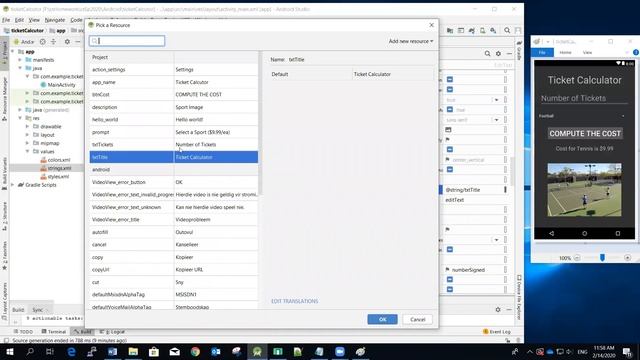Viewport: 640px width, 360px height.
Task: Open the View menu in Android Studio
Action: (34, 20)
